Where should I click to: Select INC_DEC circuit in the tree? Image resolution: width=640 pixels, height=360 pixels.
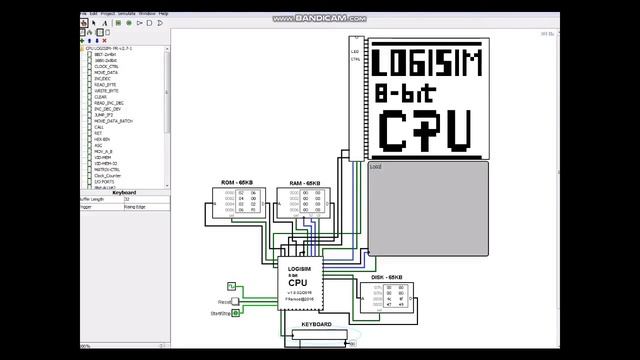(102, 79)
